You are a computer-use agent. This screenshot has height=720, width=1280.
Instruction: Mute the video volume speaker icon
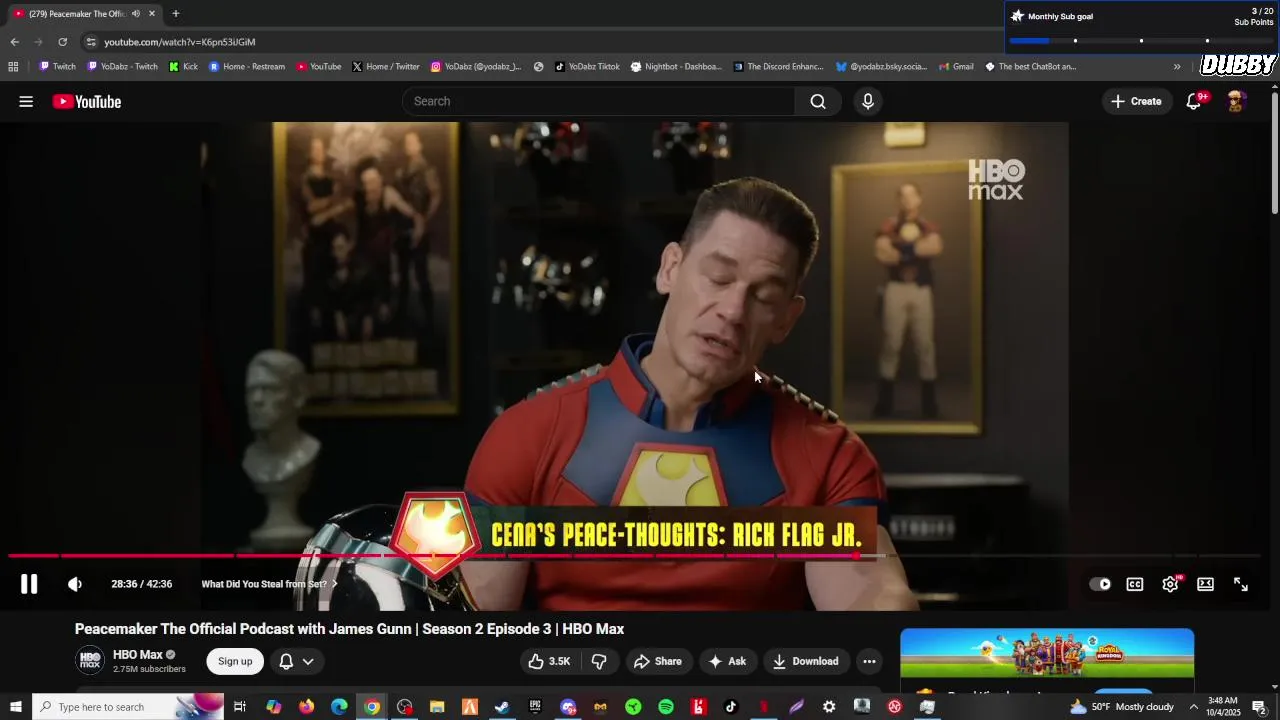75,584
